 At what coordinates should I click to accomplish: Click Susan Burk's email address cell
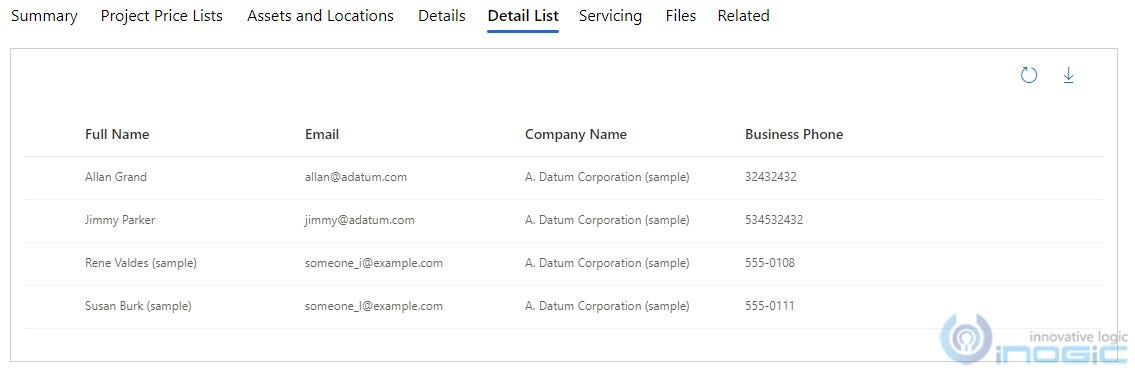click(x=374, y=306)
